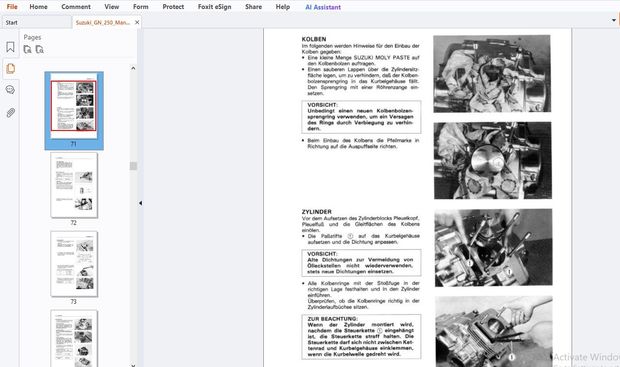Click the photo showing the installed piston
Image resolution: width=620 pixels, height=367 pixels.
[x=492, y=160]
